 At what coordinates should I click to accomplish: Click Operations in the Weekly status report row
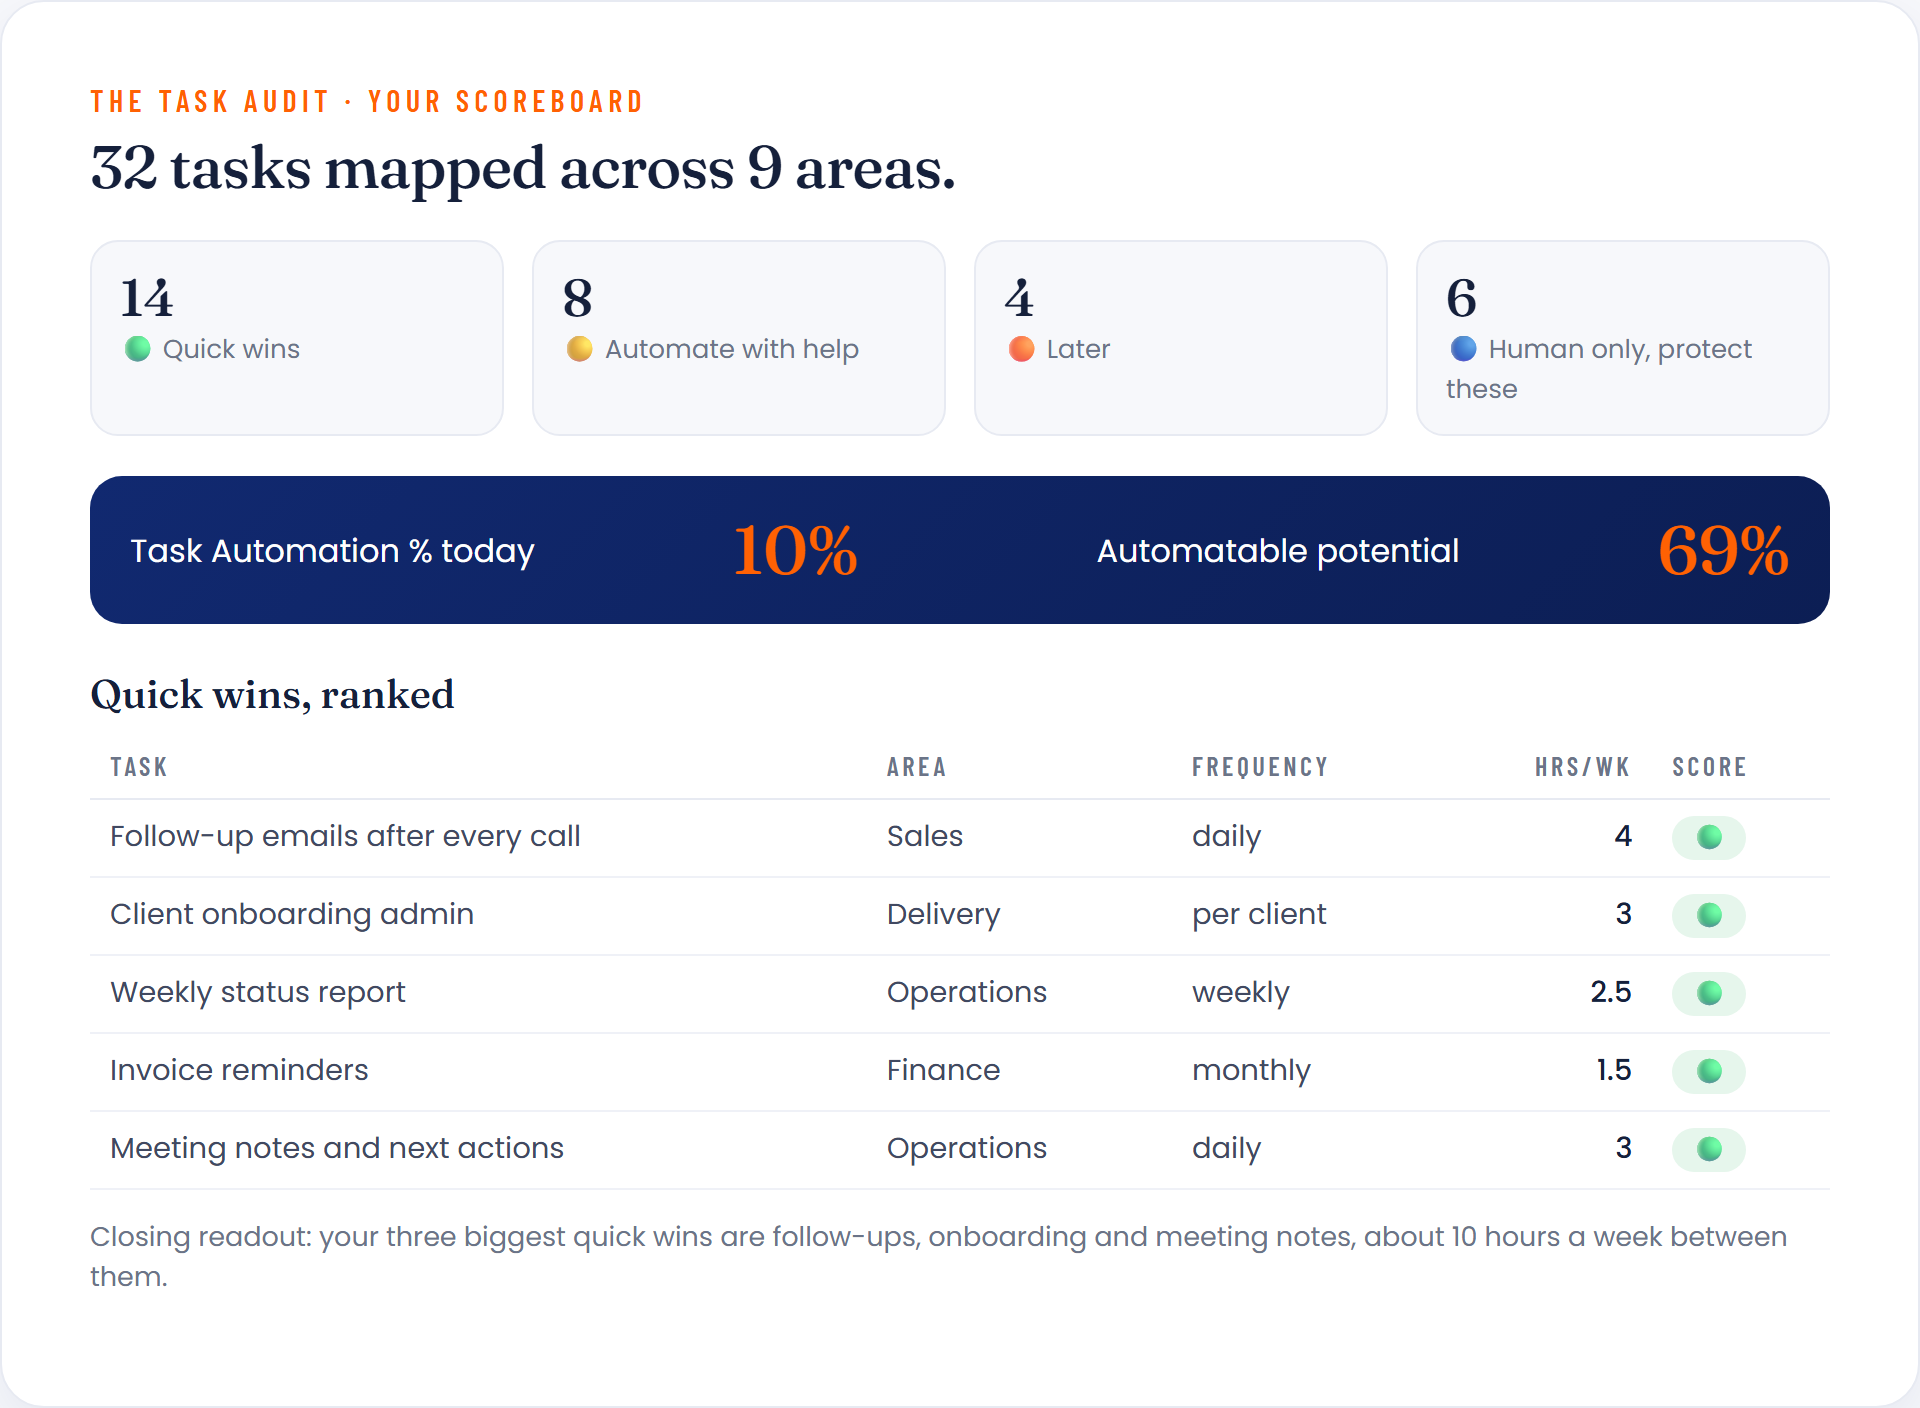(967, 992)
